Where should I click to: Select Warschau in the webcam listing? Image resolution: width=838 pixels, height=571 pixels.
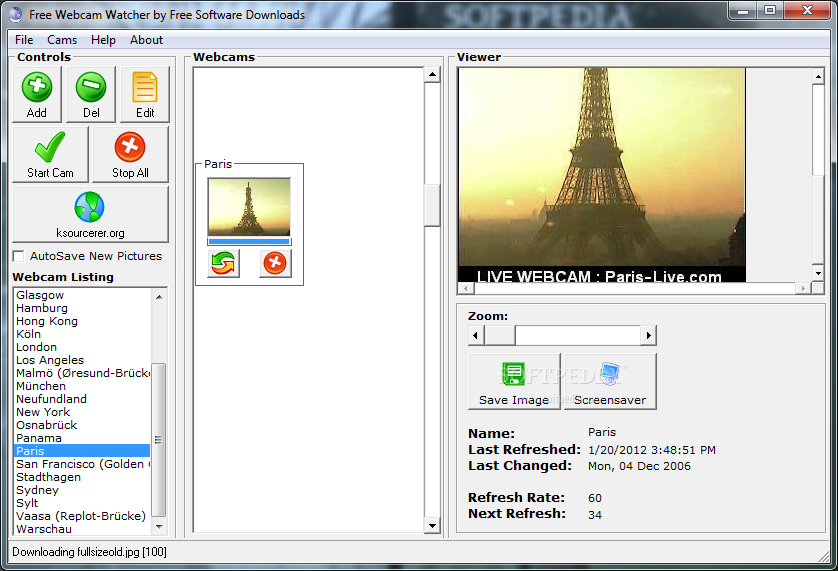(82, 529)
